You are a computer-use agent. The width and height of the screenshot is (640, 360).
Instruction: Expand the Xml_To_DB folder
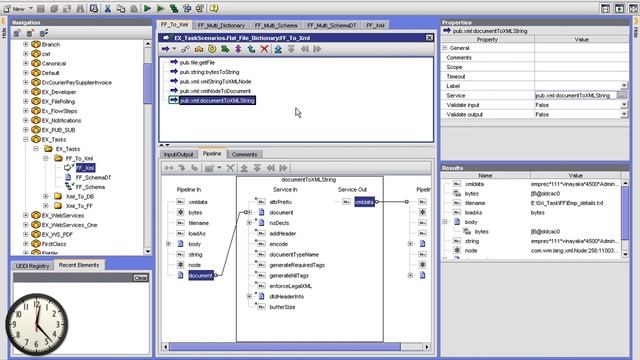tap(46, 196)
